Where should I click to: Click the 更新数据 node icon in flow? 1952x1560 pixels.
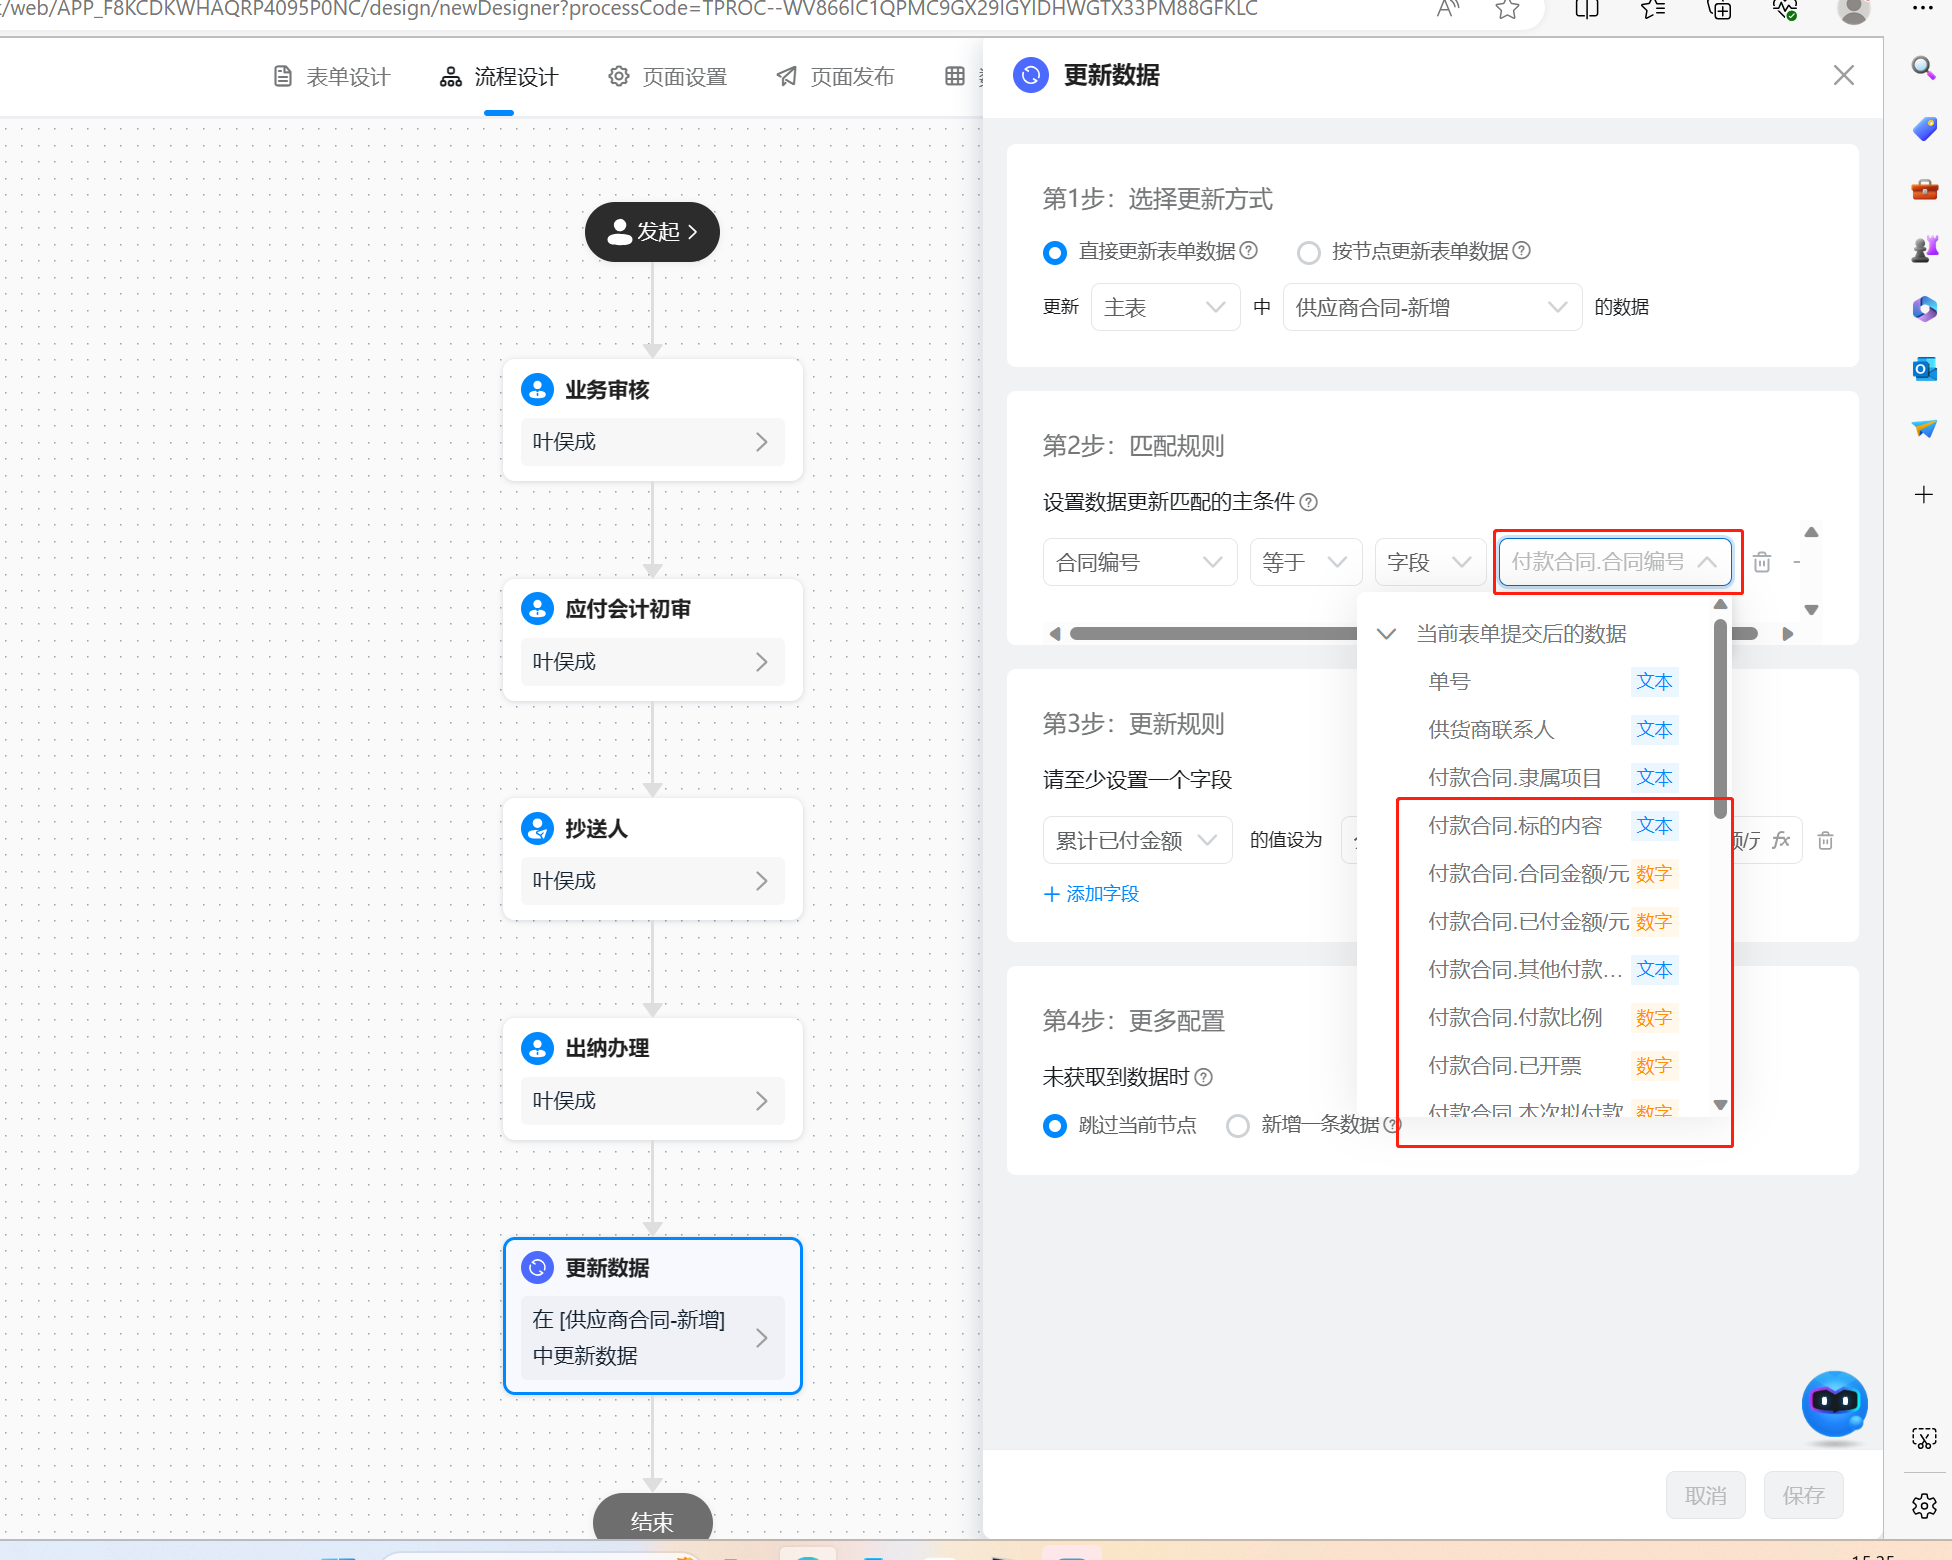point(538,1268)
